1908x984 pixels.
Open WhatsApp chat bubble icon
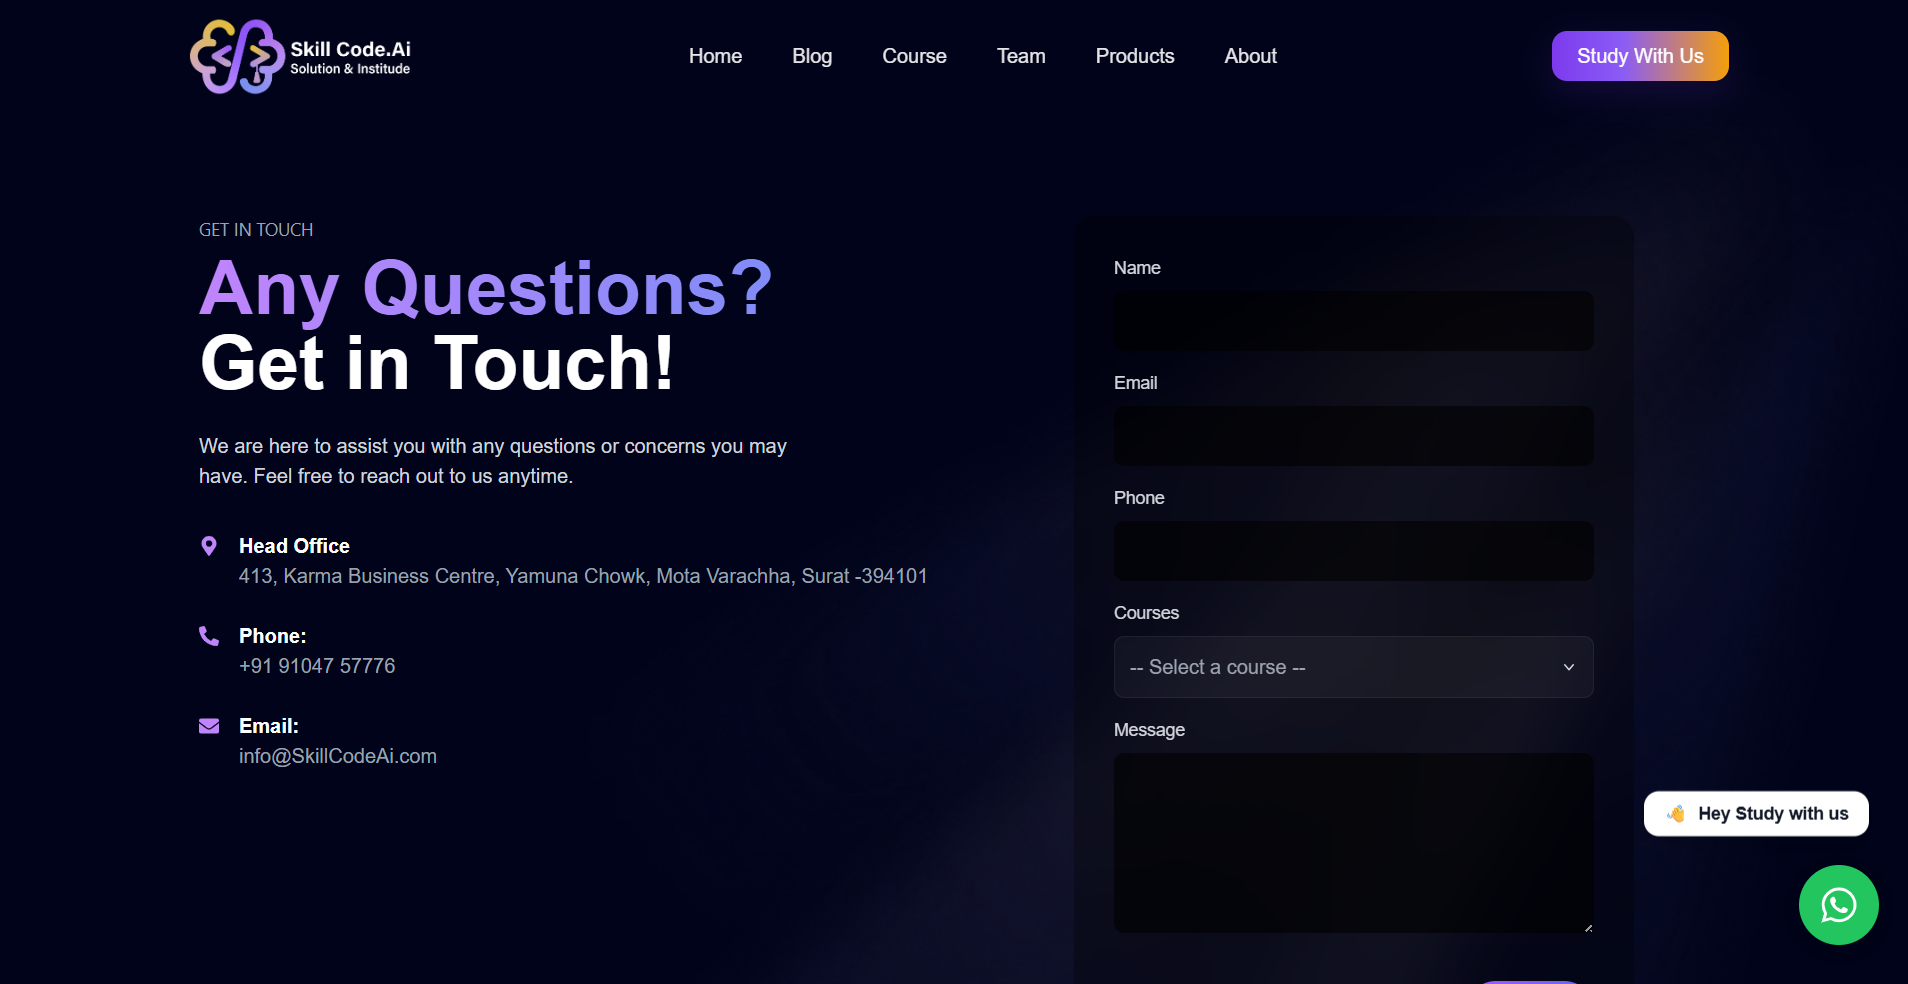[1838, 905]
